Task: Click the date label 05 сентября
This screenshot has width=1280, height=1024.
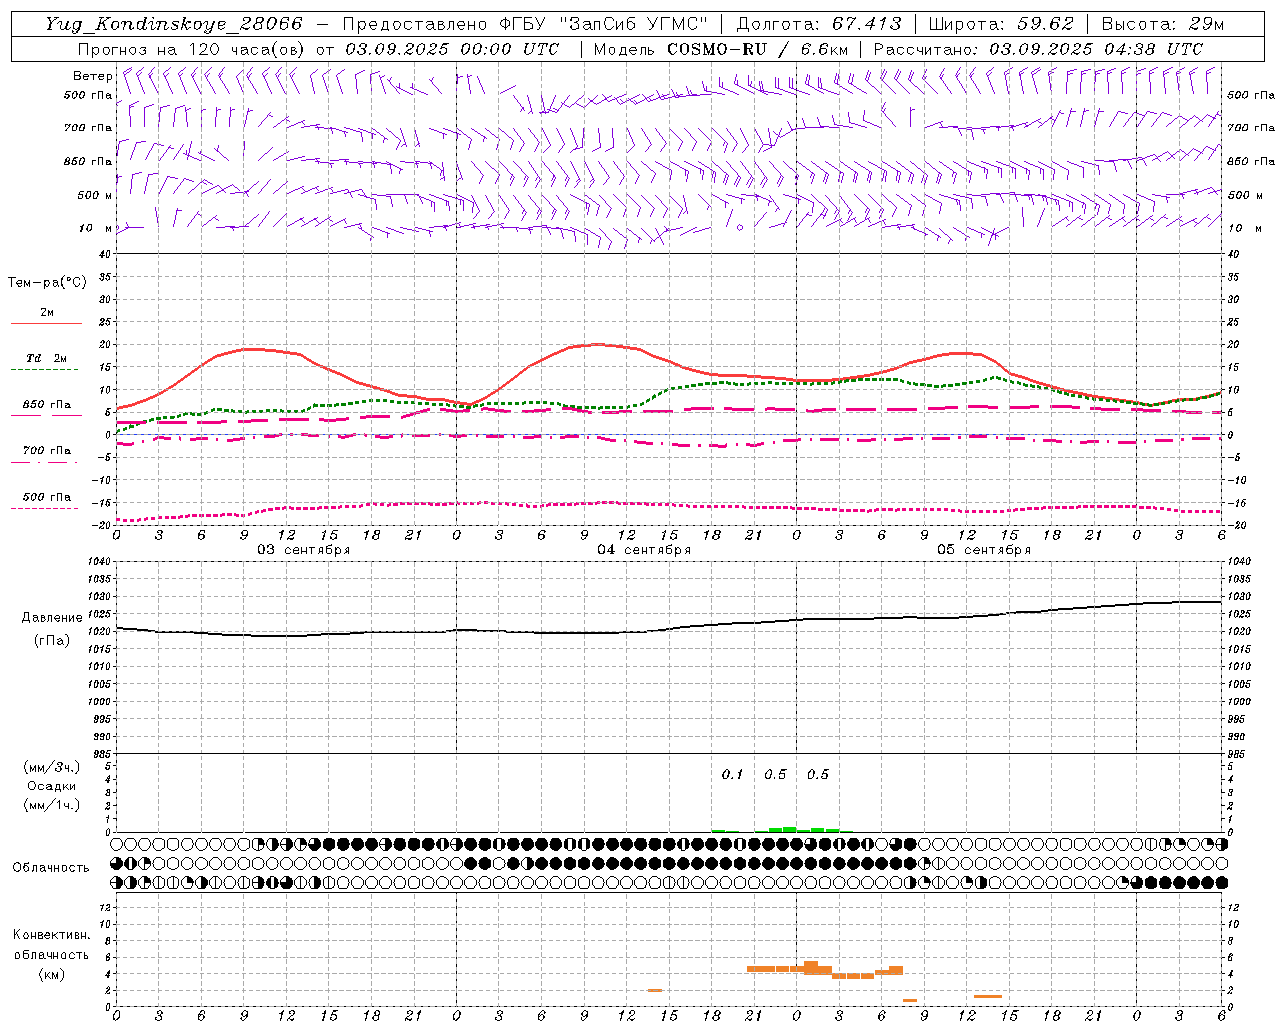Action: coord(984,549)
